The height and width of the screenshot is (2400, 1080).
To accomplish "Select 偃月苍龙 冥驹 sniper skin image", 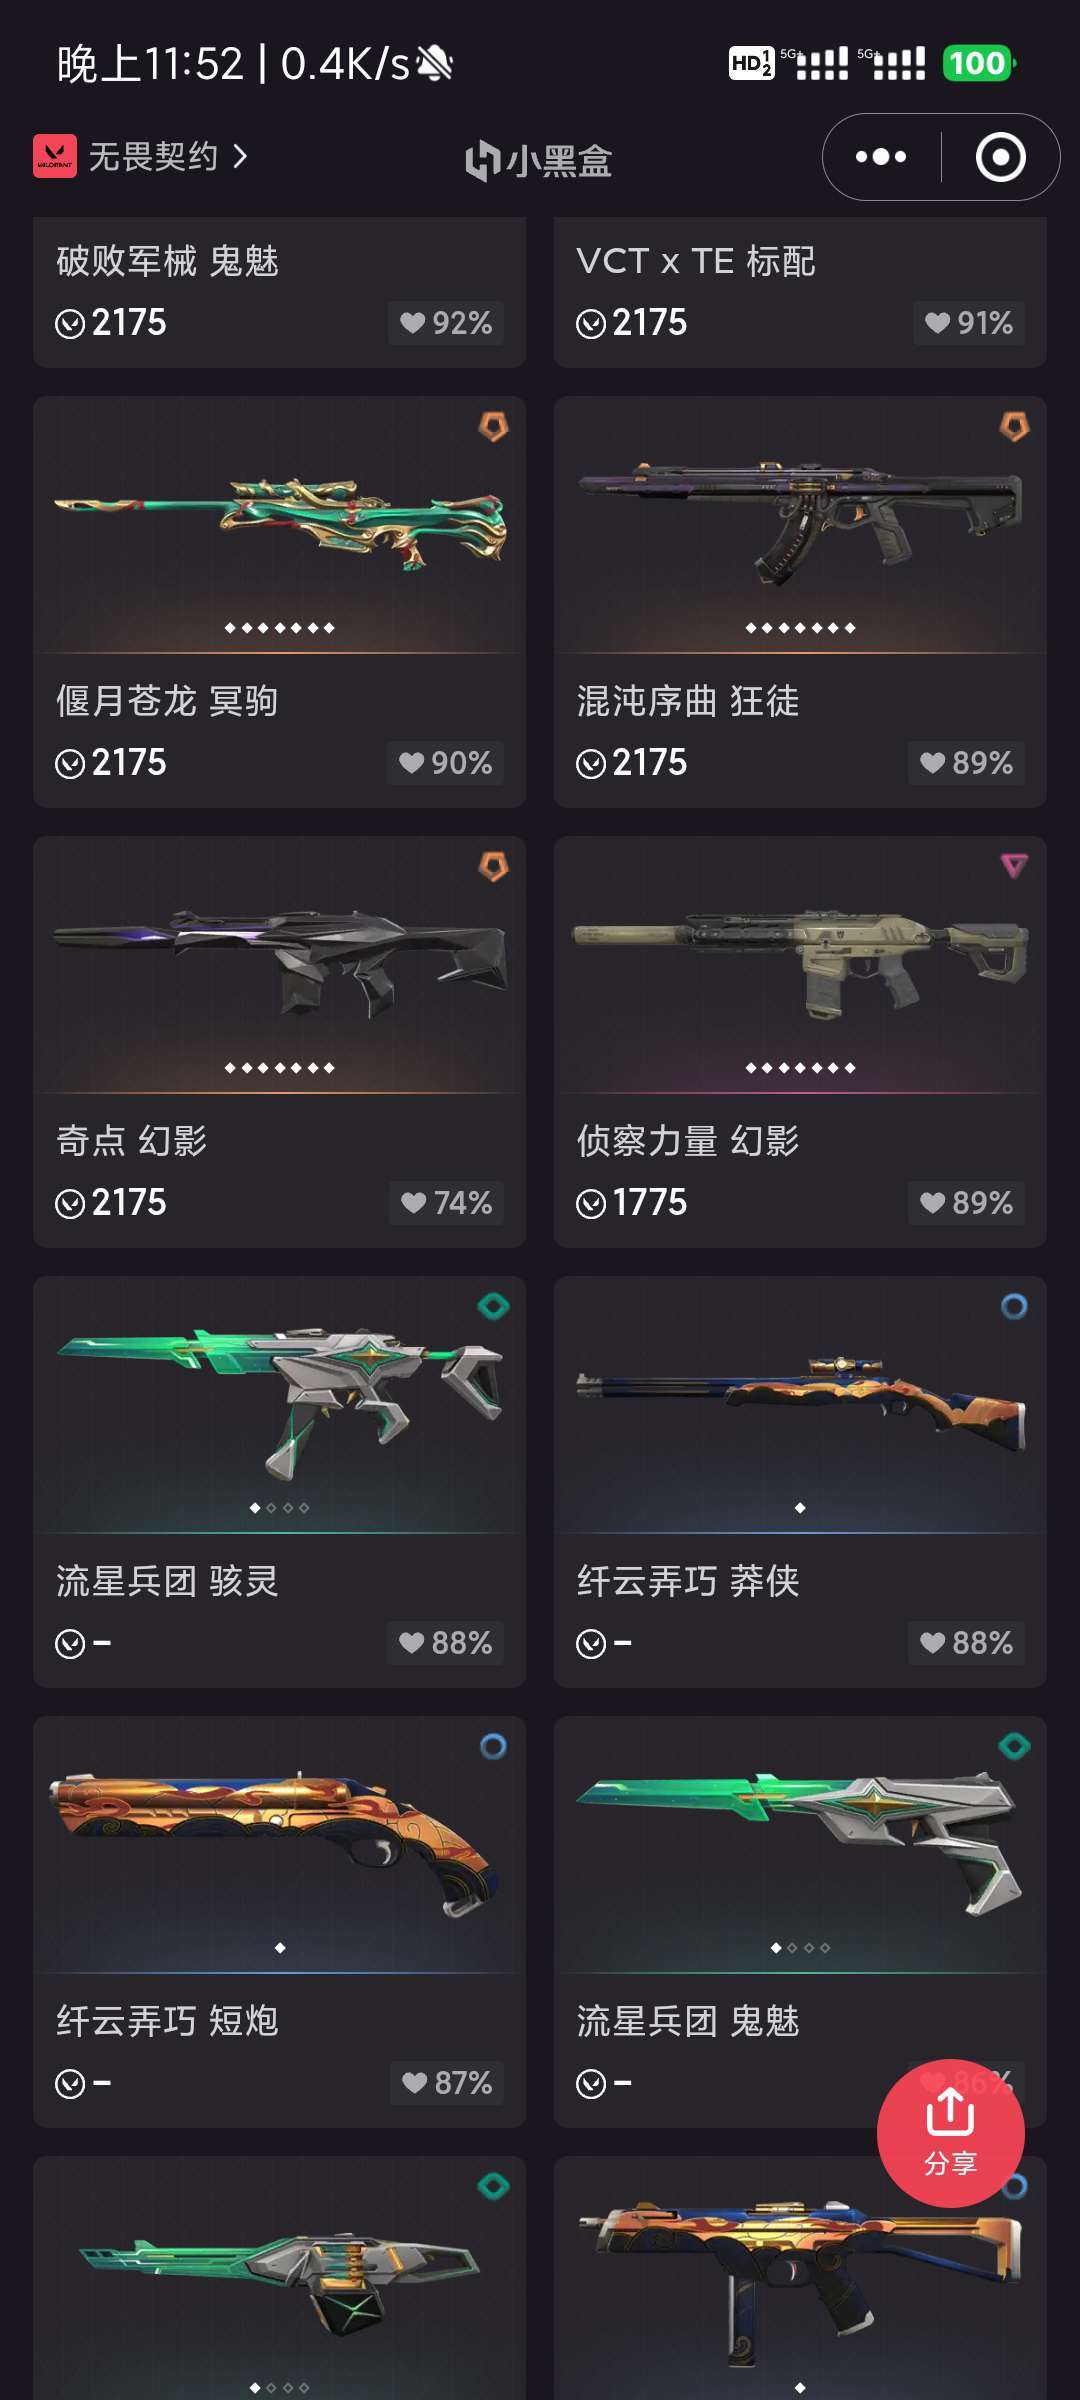I will 280,523.
